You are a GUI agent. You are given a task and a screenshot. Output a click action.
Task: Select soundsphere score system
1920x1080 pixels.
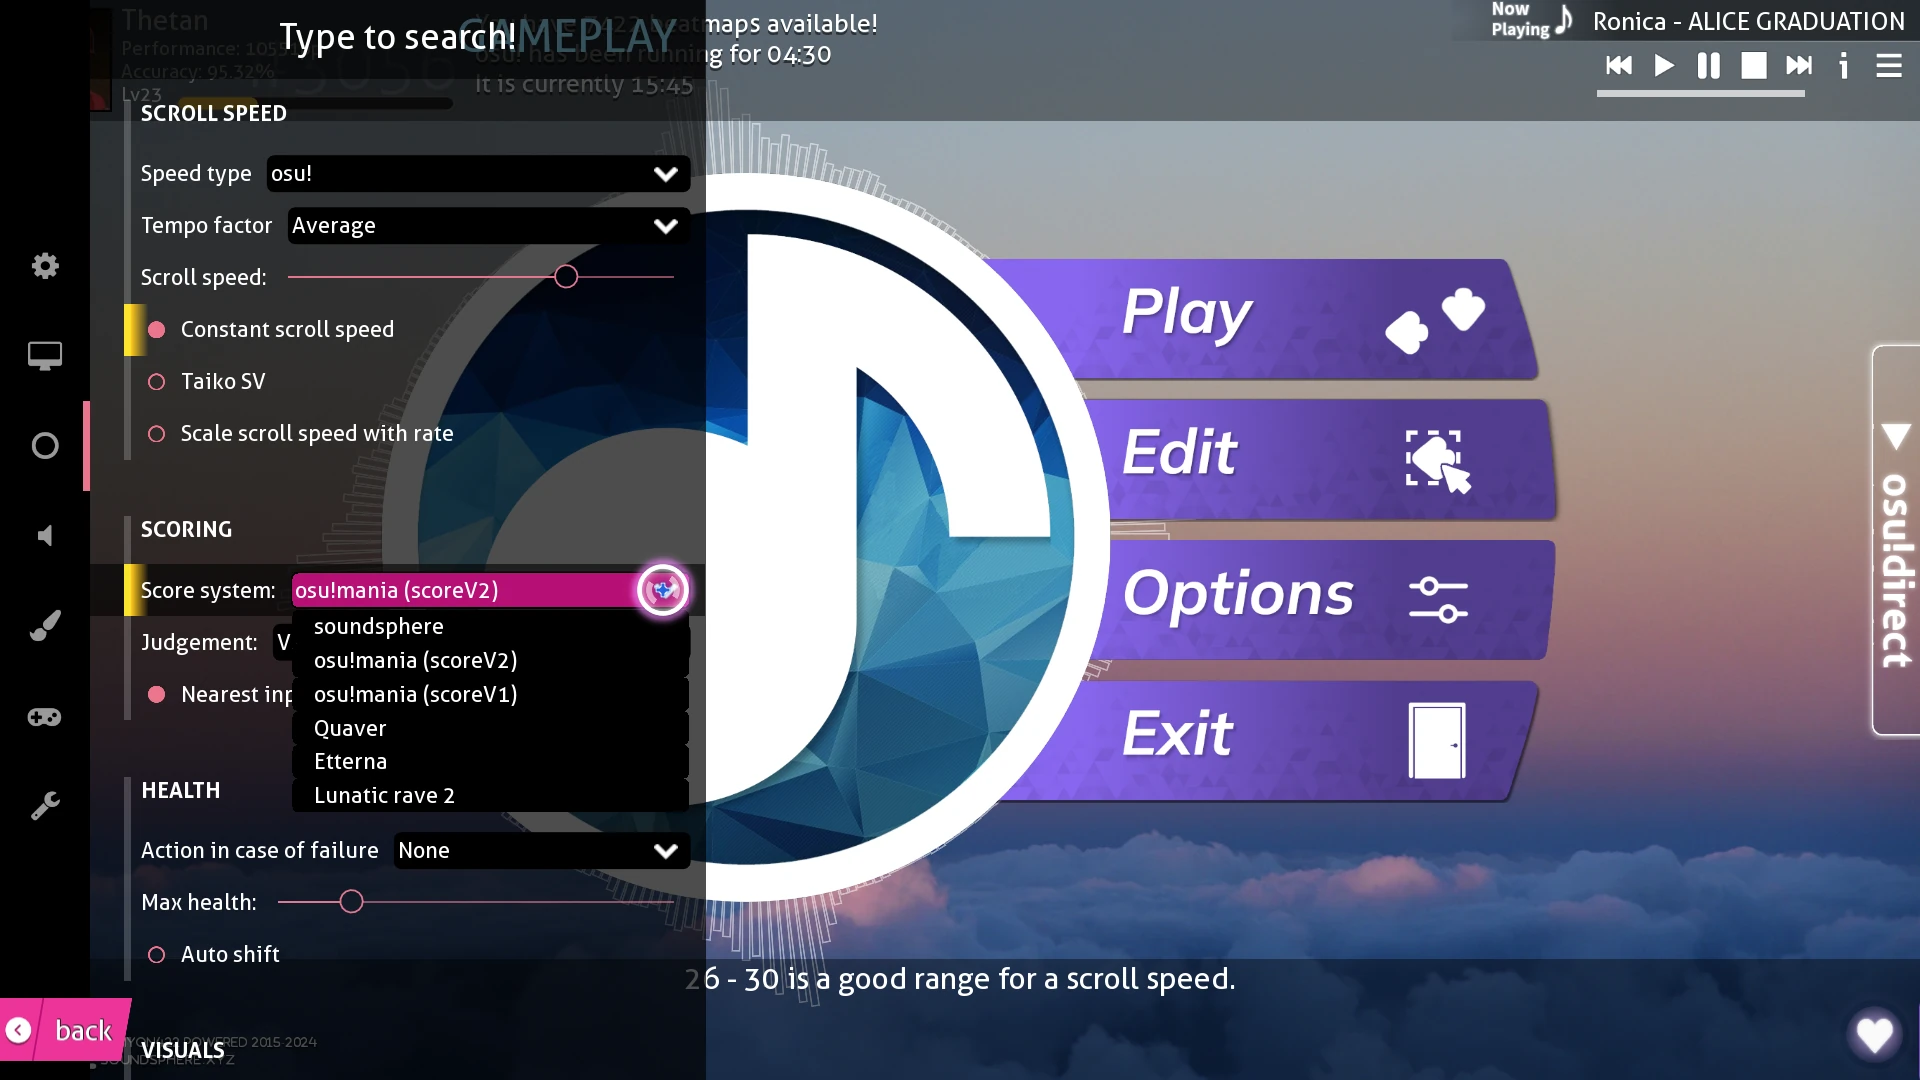[x=490, y=627]
